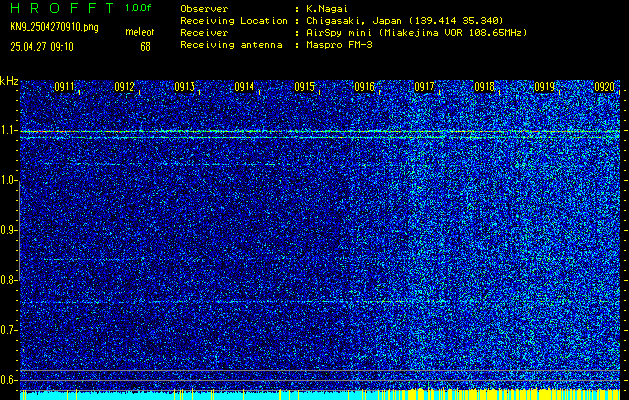Click the Receiver field label
The width and height of the screenshot is (629, 400).
(x=204, y=33)
